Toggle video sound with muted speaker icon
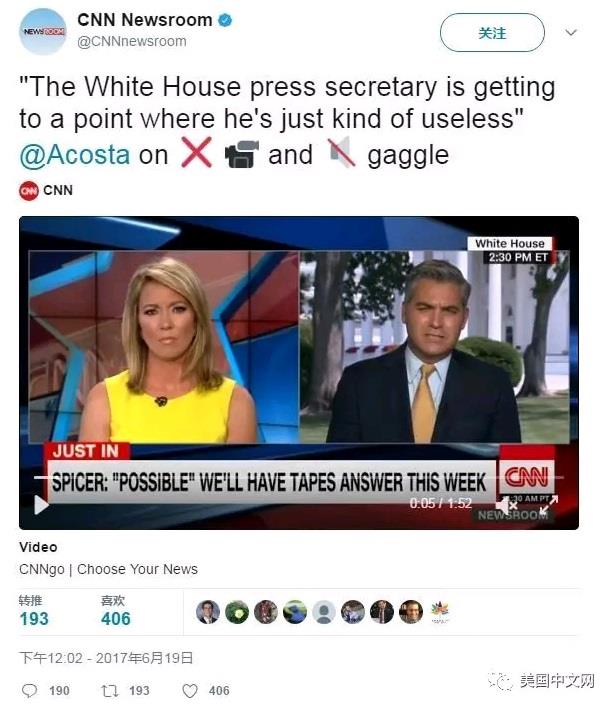 [x=506, y=505]
